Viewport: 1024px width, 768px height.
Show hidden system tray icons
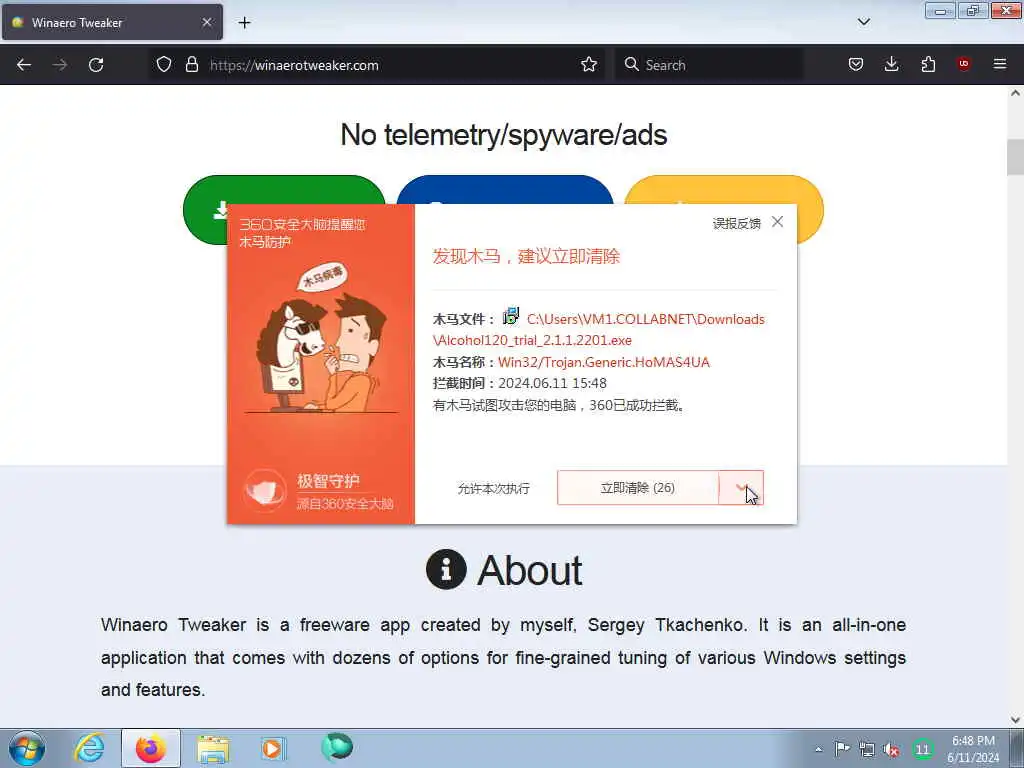(x=818, y=749)
